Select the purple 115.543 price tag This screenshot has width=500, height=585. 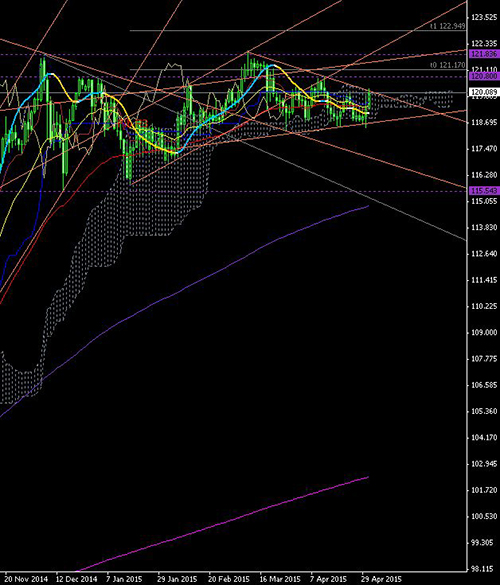484,191
